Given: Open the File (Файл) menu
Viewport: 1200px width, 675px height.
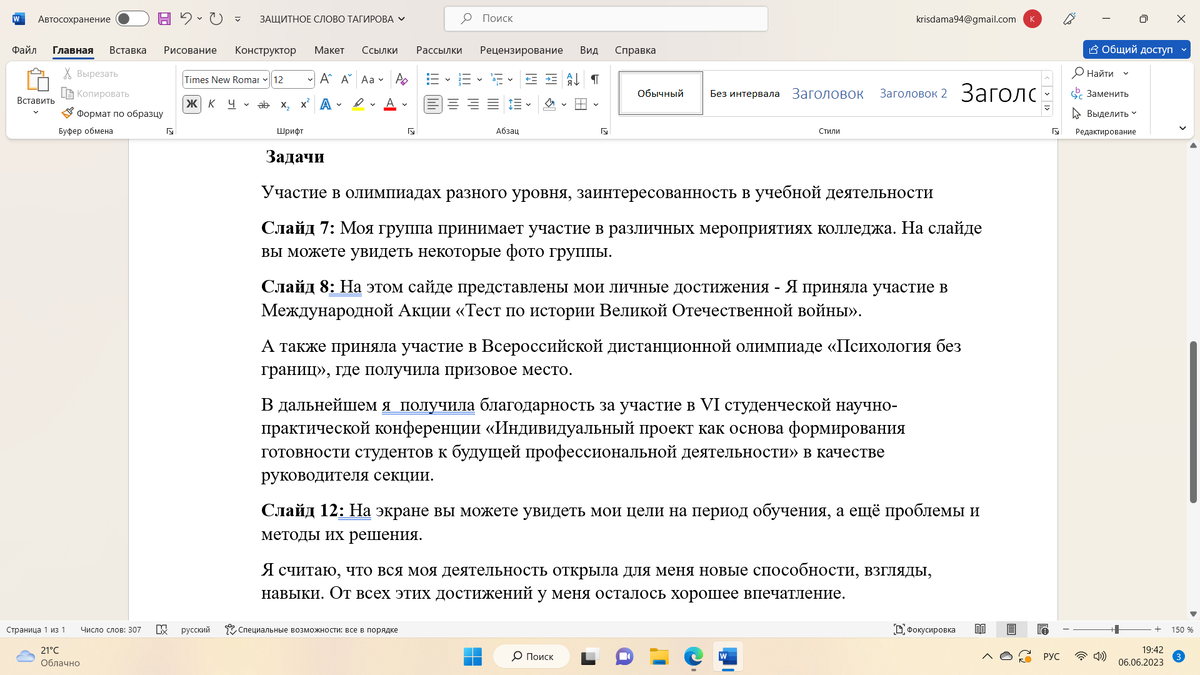Looking at the screenshot, I should 25,50.
